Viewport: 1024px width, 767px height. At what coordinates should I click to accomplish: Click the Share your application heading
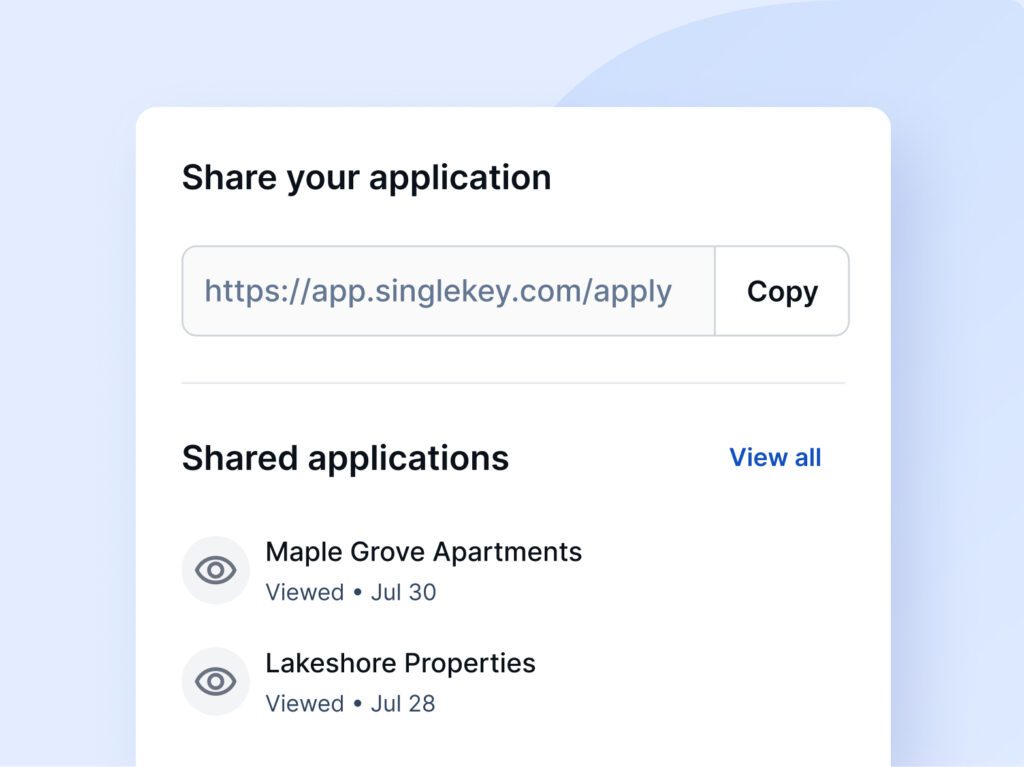tap(366, 178)
